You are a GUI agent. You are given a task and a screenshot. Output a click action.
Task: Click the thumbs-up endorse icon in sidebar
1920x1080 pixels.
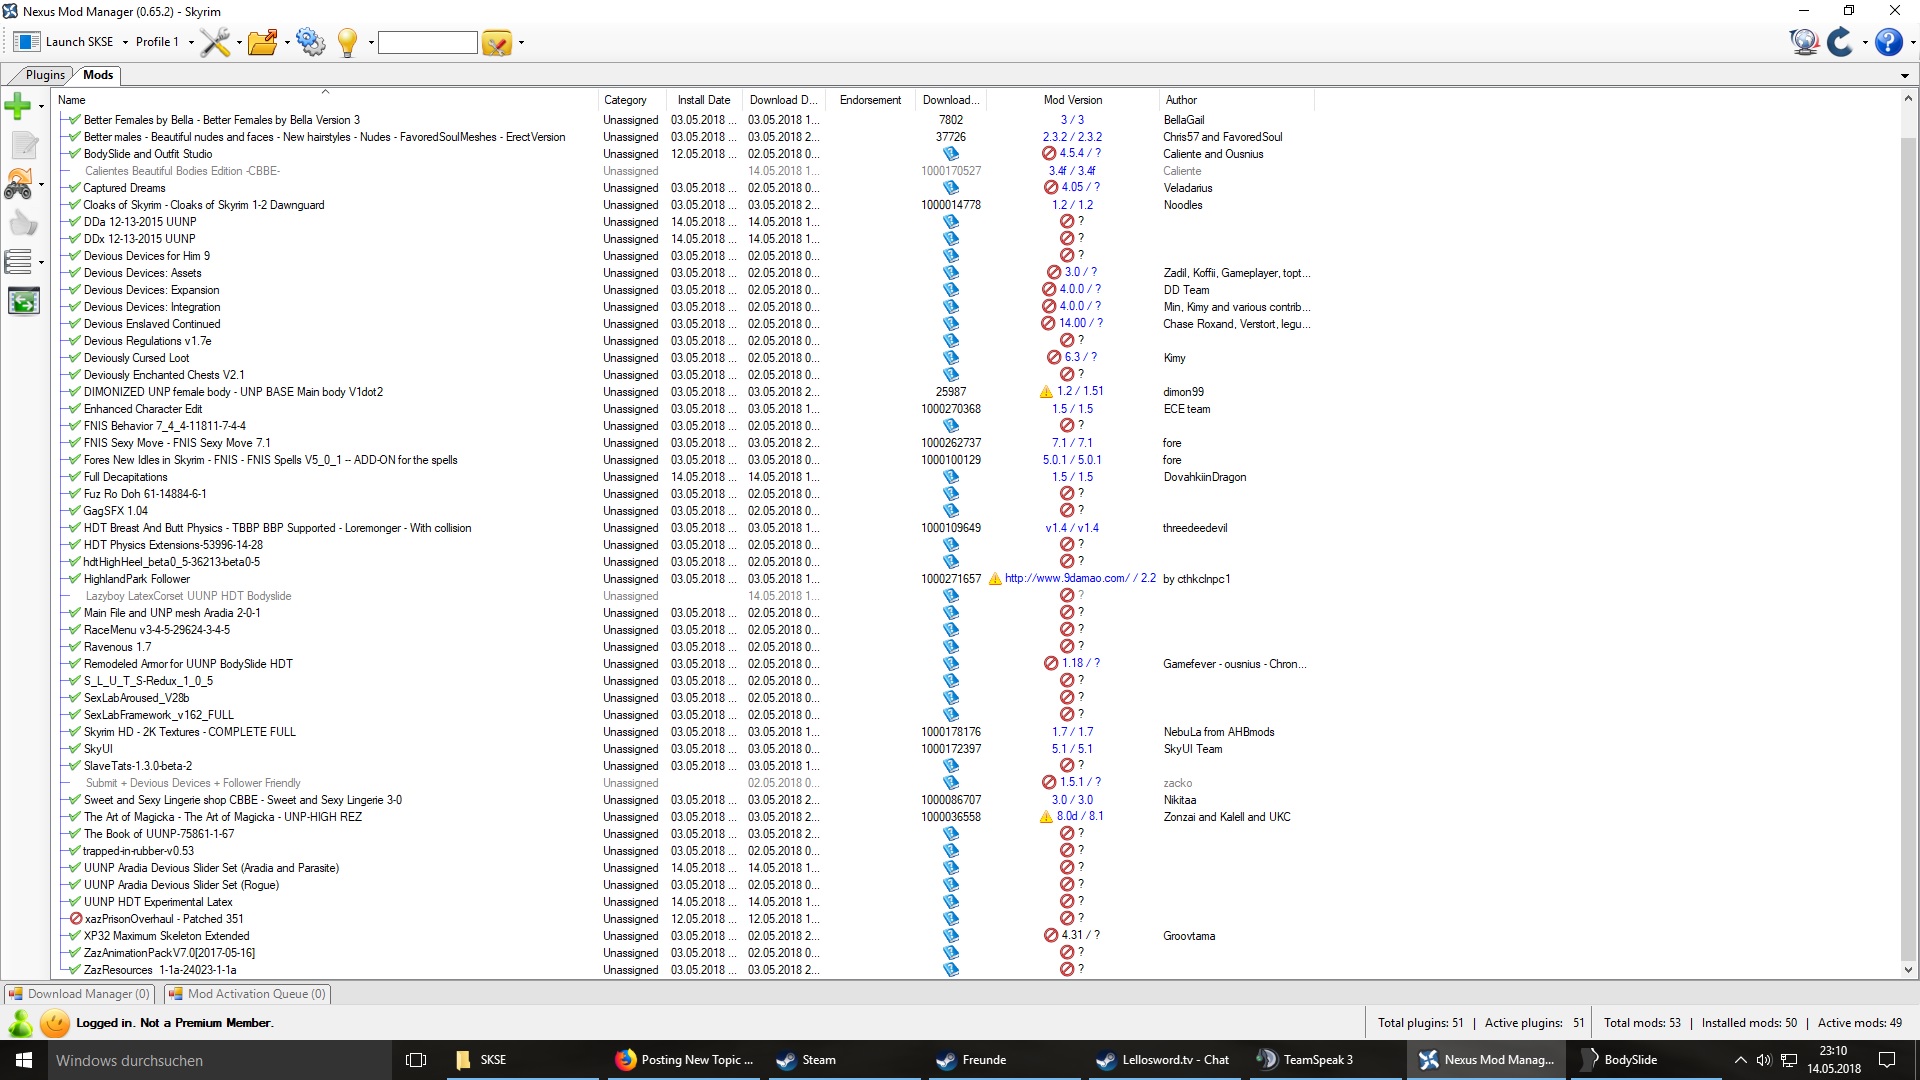(x=23, y=223)
